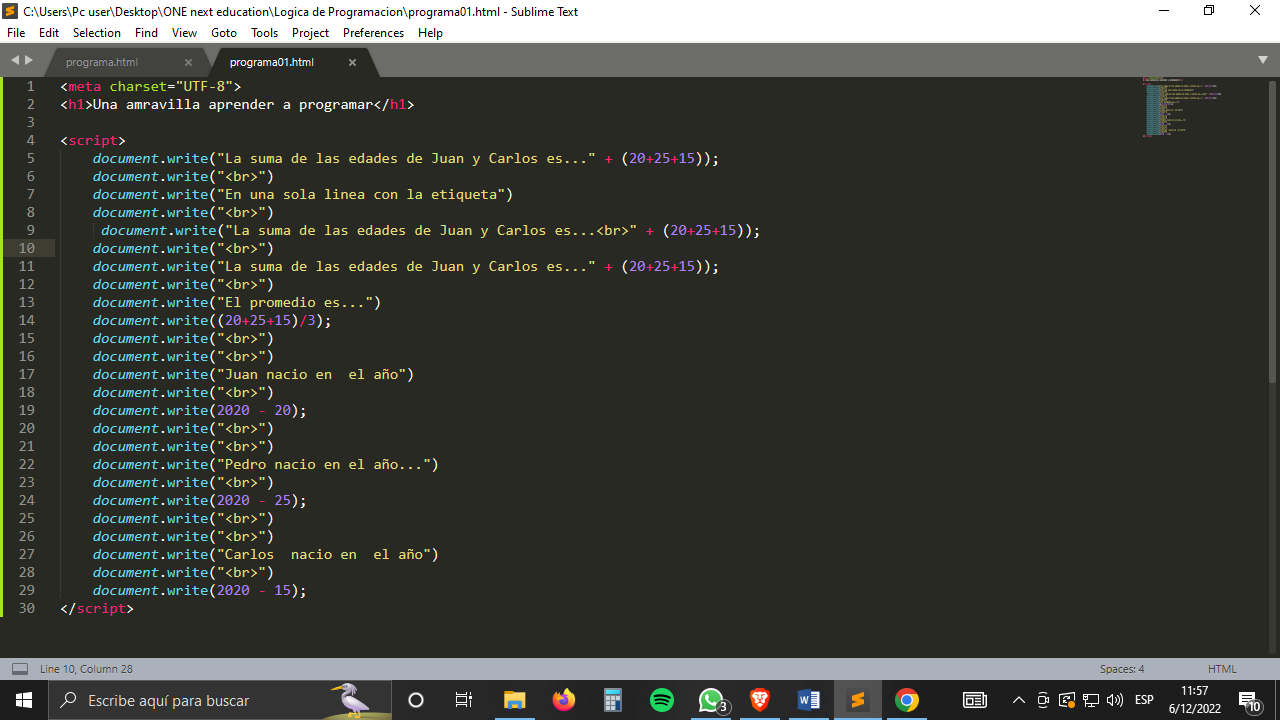
Task: Open the Preferences menu
Action: [x=373, y=33]
